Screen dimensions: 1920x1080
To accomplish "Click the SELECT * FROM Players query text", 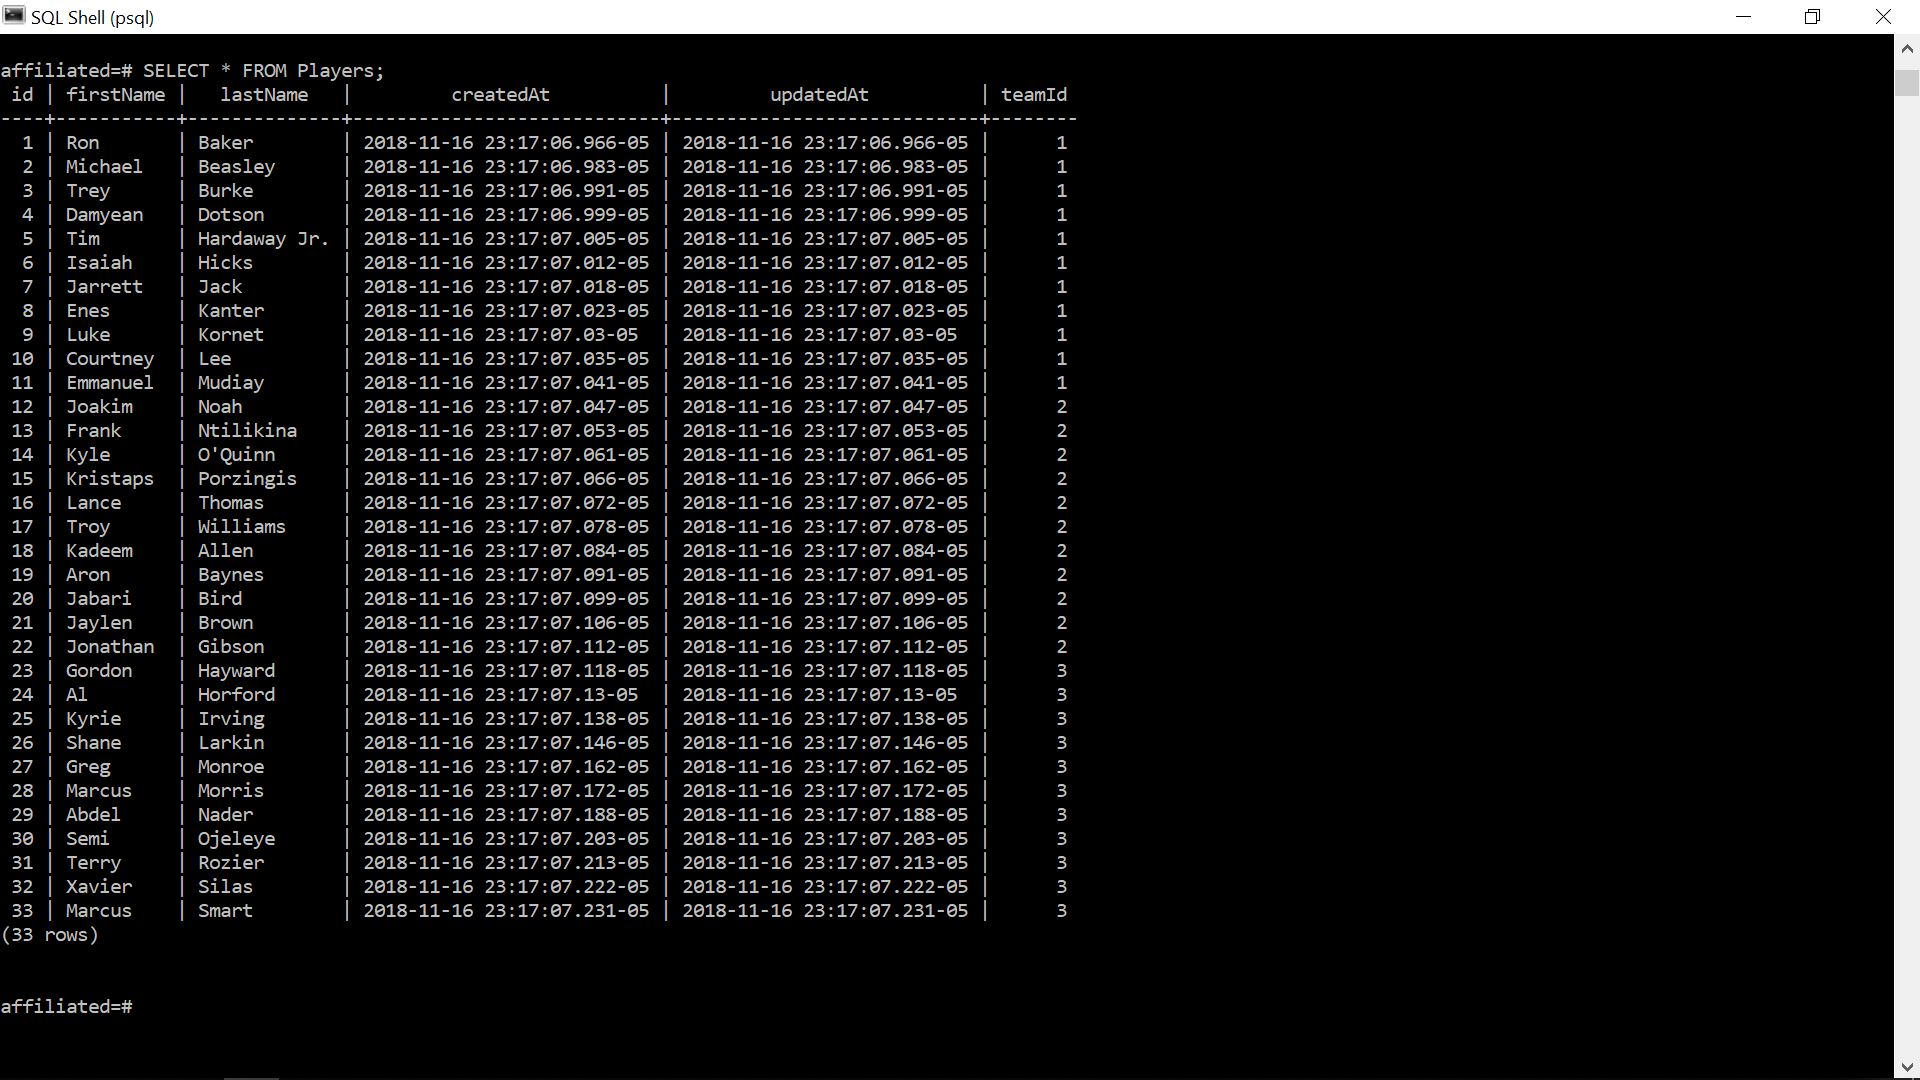I will pyautogui.click(x=263, y=71).
